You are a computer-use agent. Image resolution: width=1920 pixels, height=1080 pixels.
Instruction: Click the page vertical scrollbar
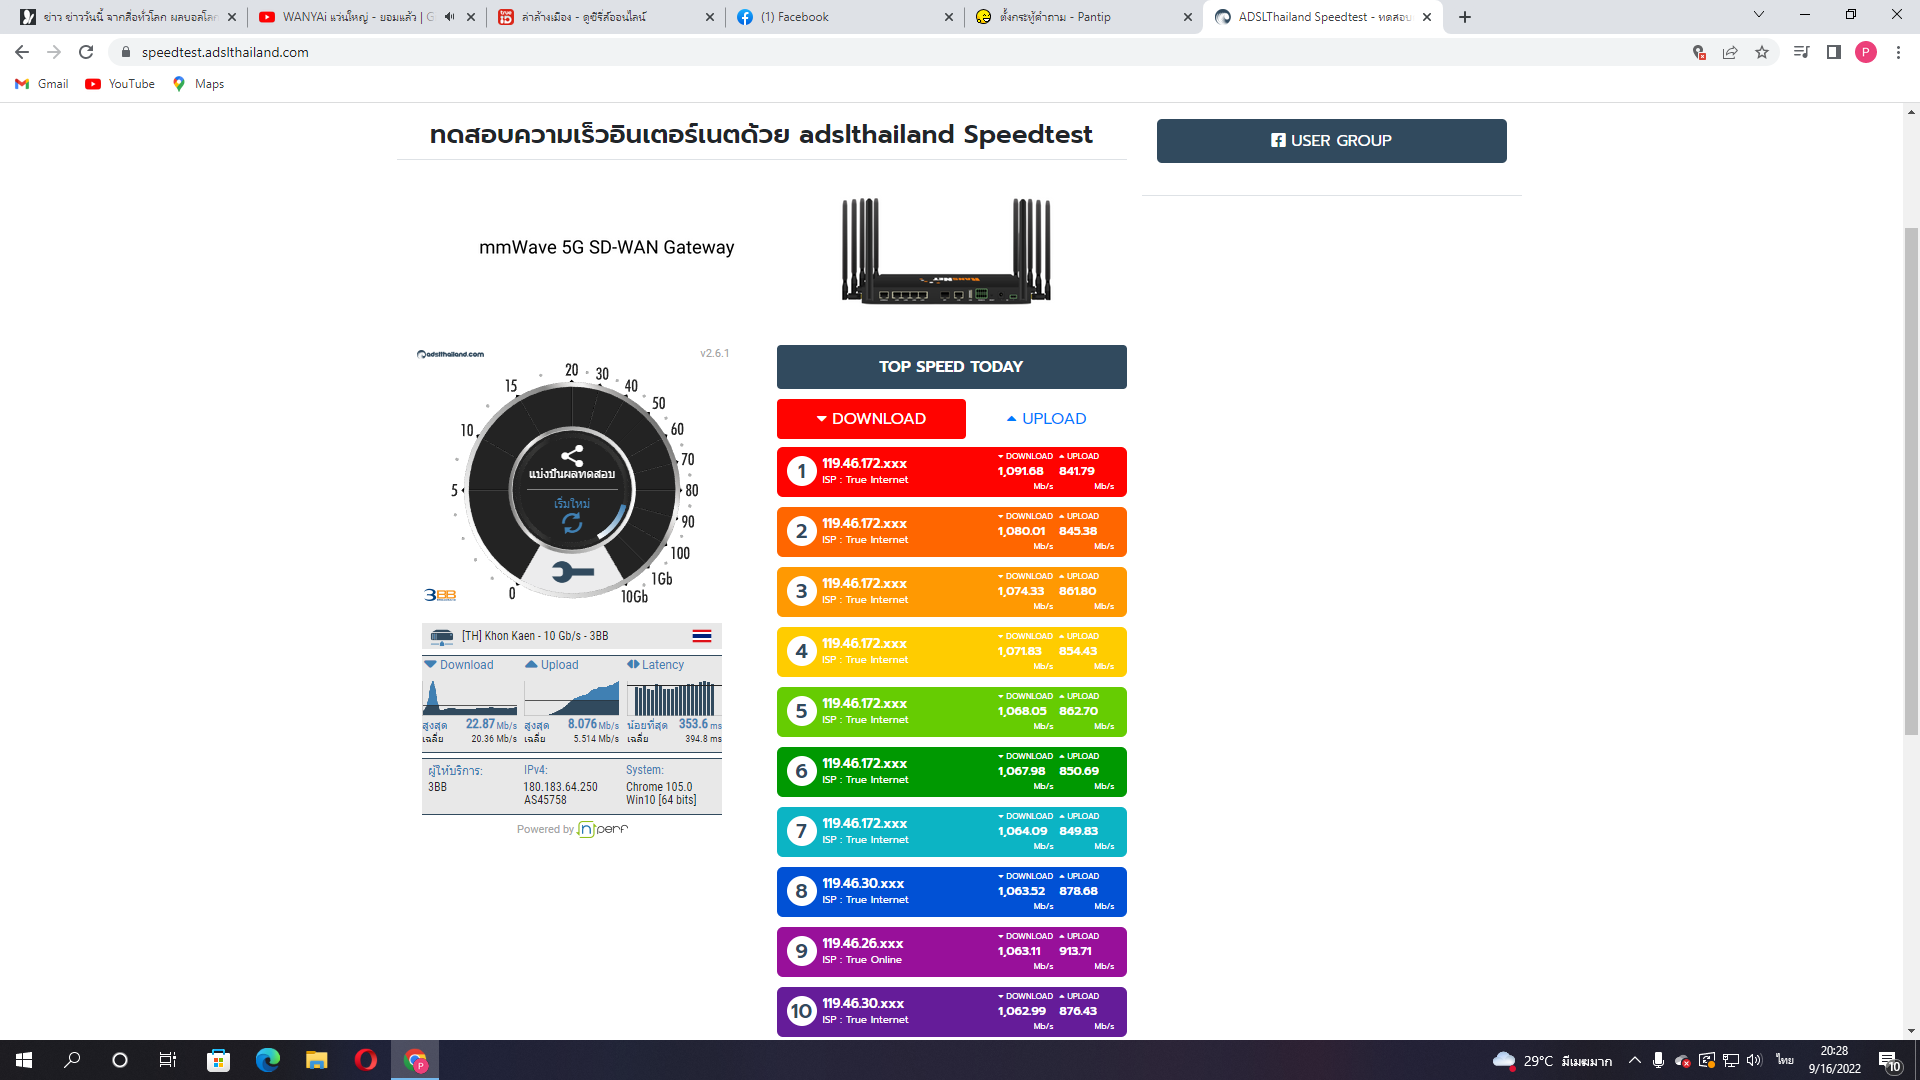(1911, 480)
